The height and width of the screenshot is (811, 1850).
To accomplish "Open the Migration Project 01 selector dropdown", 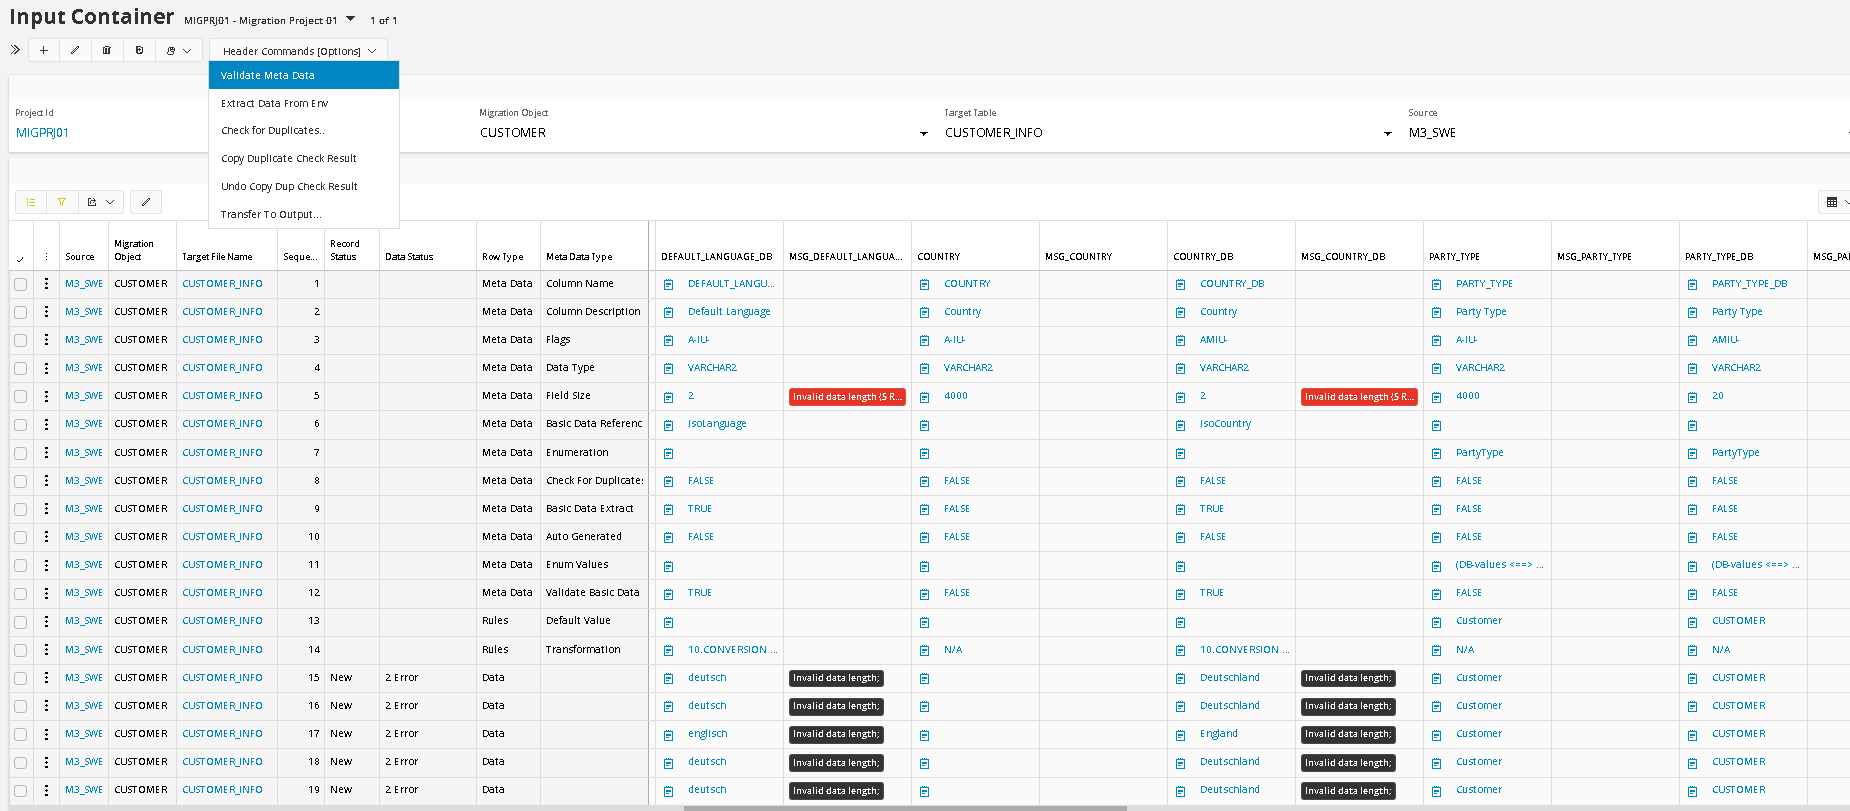I will point(350,19).
